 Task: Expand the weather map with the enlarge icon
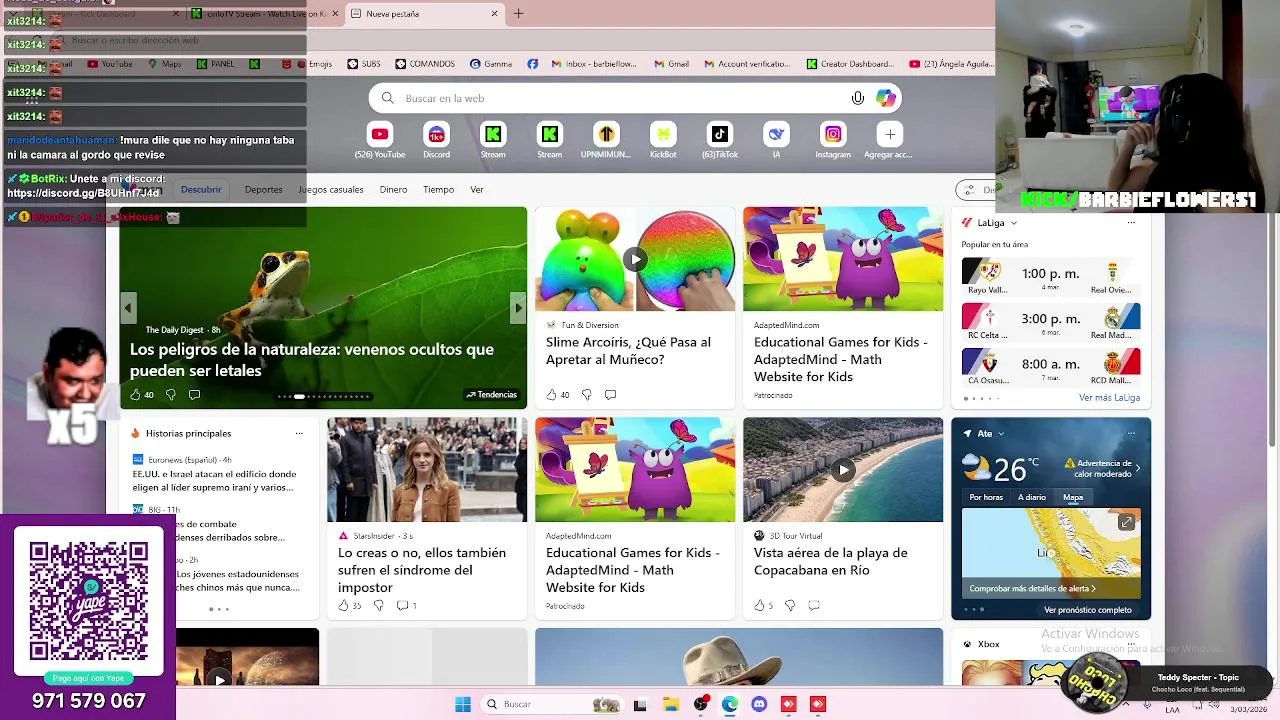(x=1126, y=523)
